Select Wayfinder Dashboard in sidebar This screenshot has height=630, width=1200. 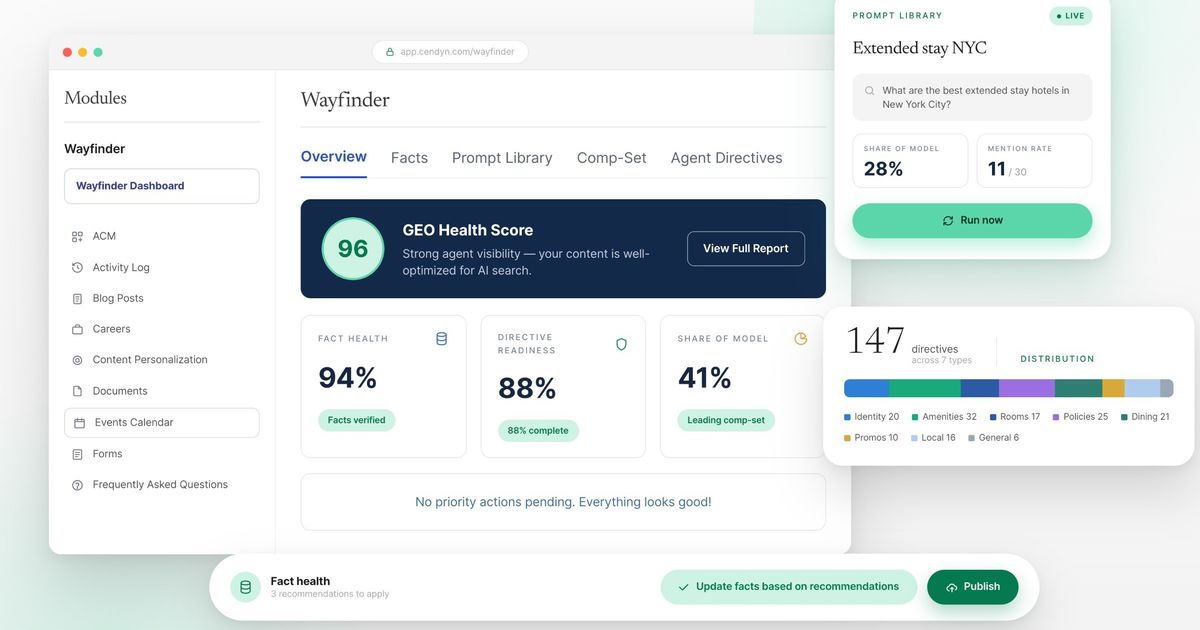point(162,186)
